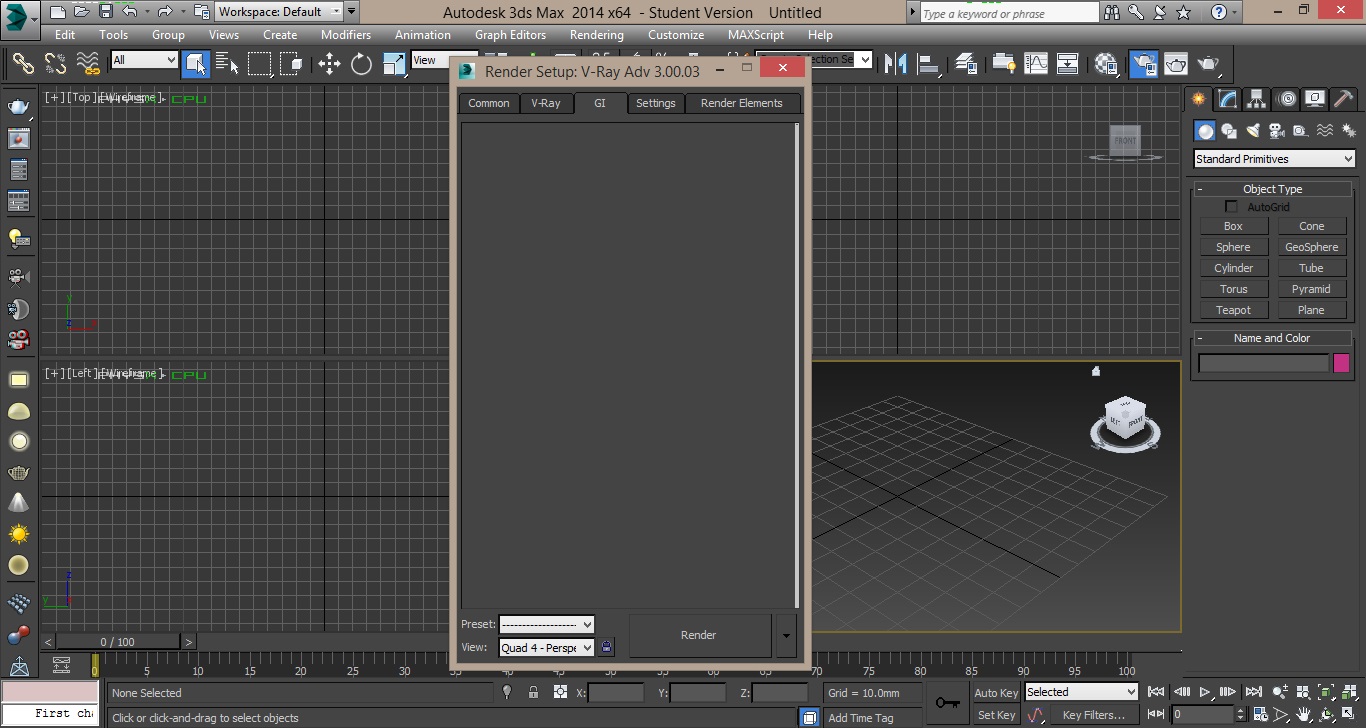Switch to the Motion command panel tab
This screenshot has width=1366, height=728.
click(1287, 99)
